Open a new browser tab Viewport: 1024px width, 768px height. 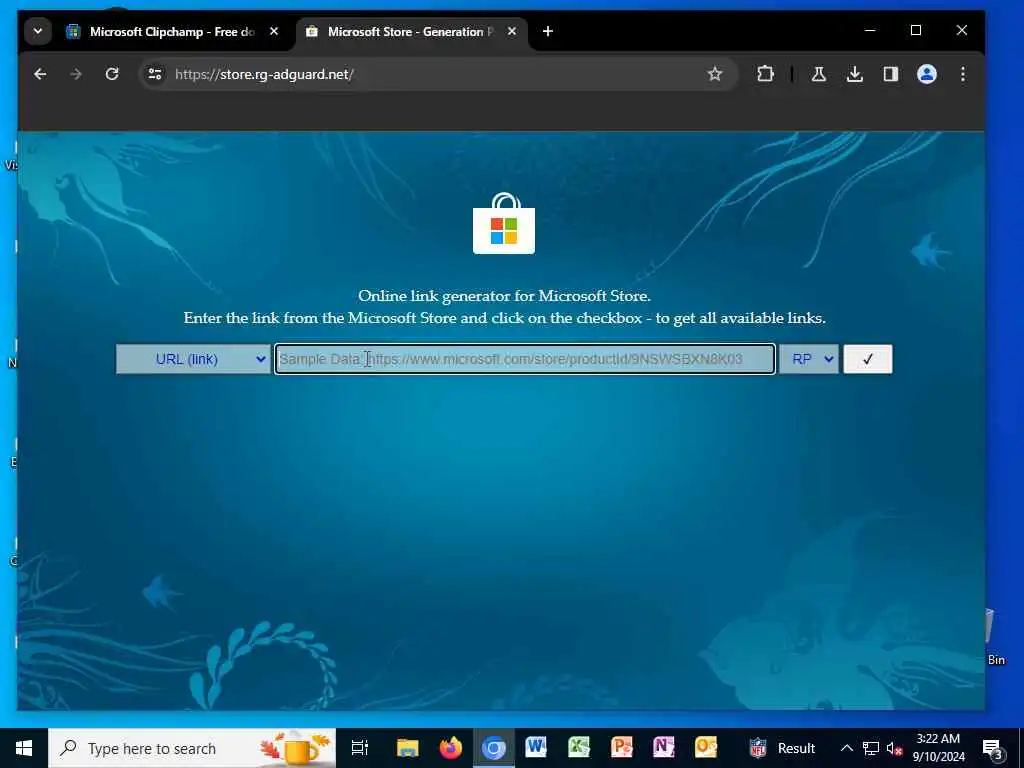click(548, 31)
